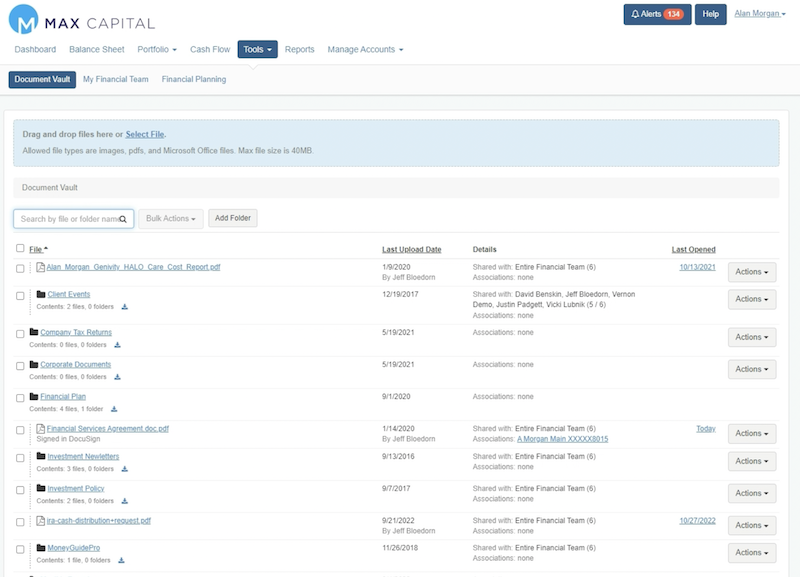800x577 pixels.
Task: Open Actions for Investment Newletters
Action: pyautogui.click(x=752, y=461)
